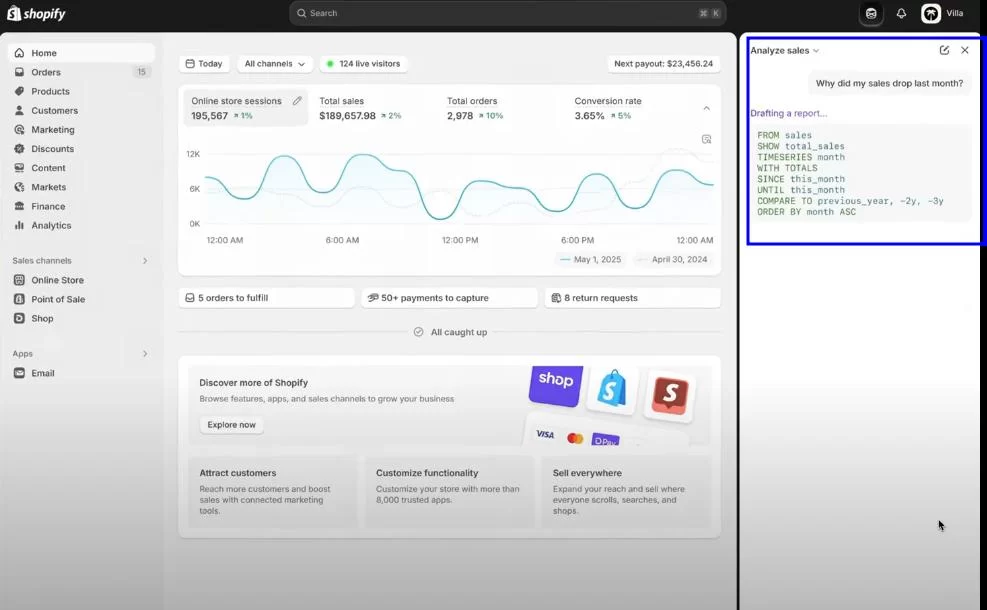The width and height of the screenshot is (987, 610).
Task: Open the All channels dropdown
Action: coord(274,64)
